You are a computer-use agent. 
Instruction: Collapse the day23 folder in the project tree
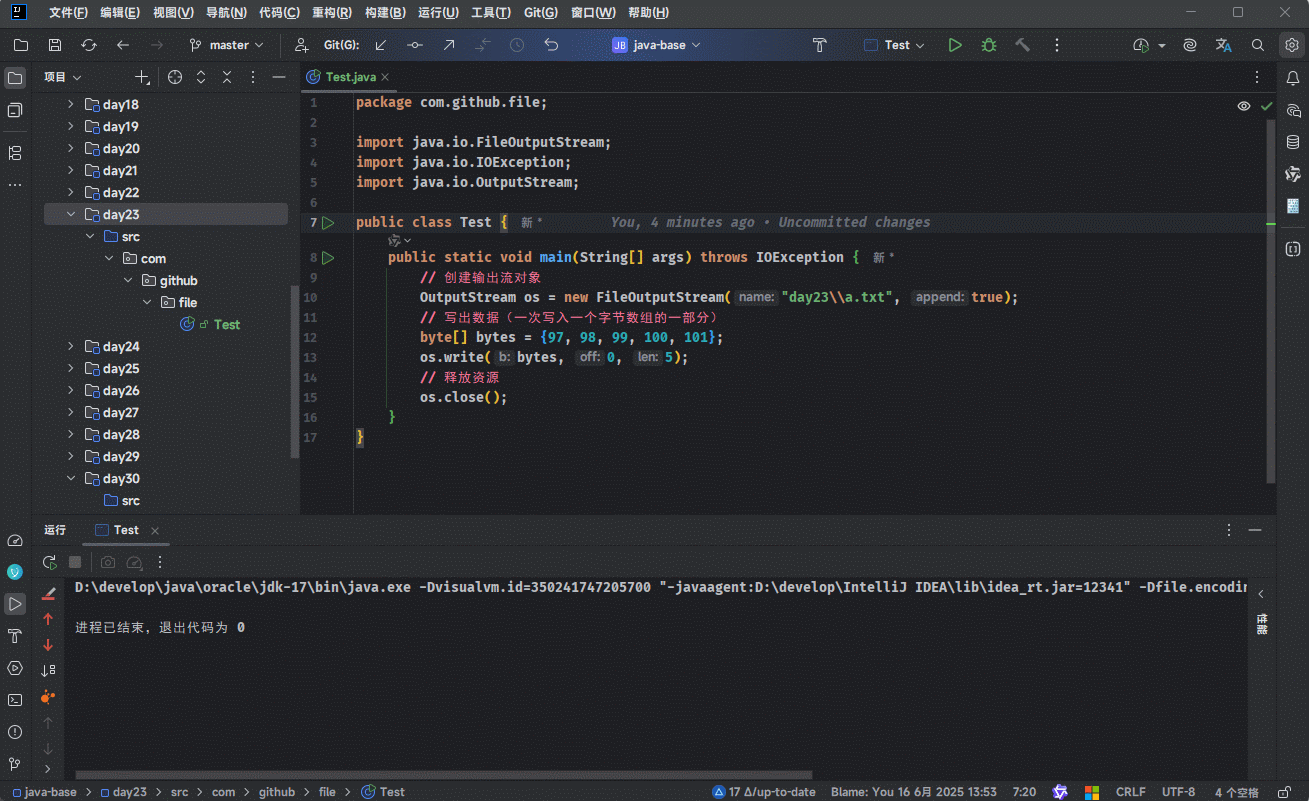tap(71, 214)
